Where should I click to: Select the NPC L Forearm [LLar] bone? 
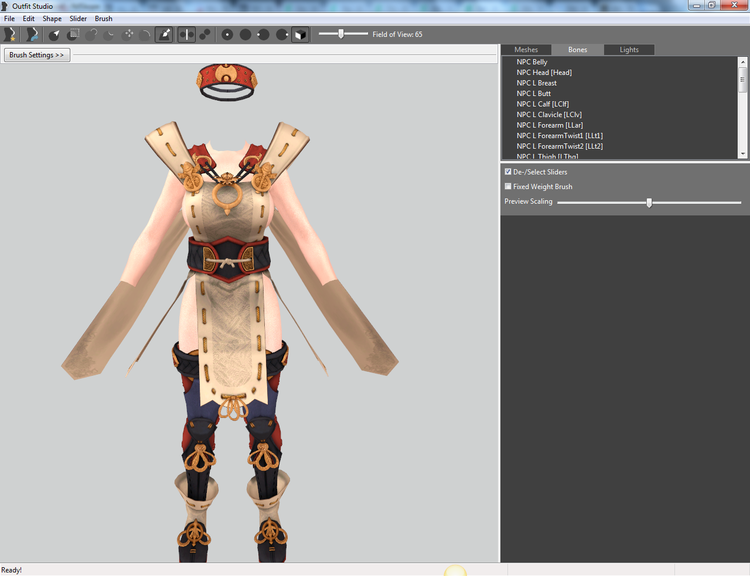click(550, 125)
